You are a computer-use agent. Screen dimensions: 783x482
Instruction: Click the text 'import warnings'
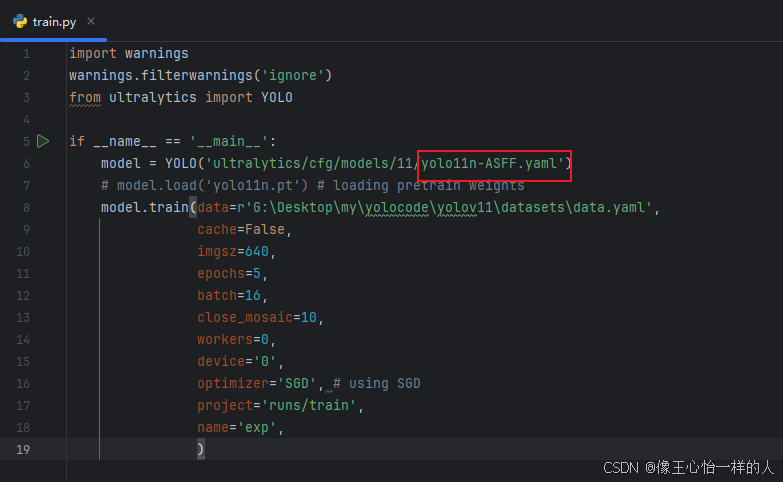tap(129, 53)
